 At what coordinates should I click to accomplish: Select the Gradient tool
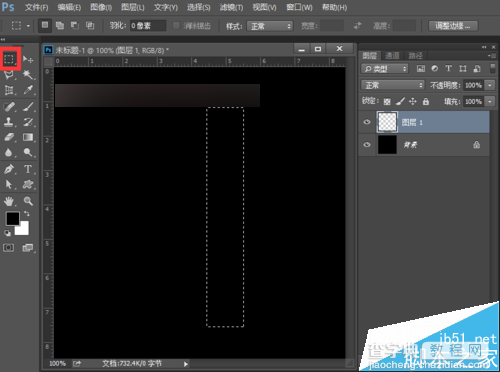point(28,137)
